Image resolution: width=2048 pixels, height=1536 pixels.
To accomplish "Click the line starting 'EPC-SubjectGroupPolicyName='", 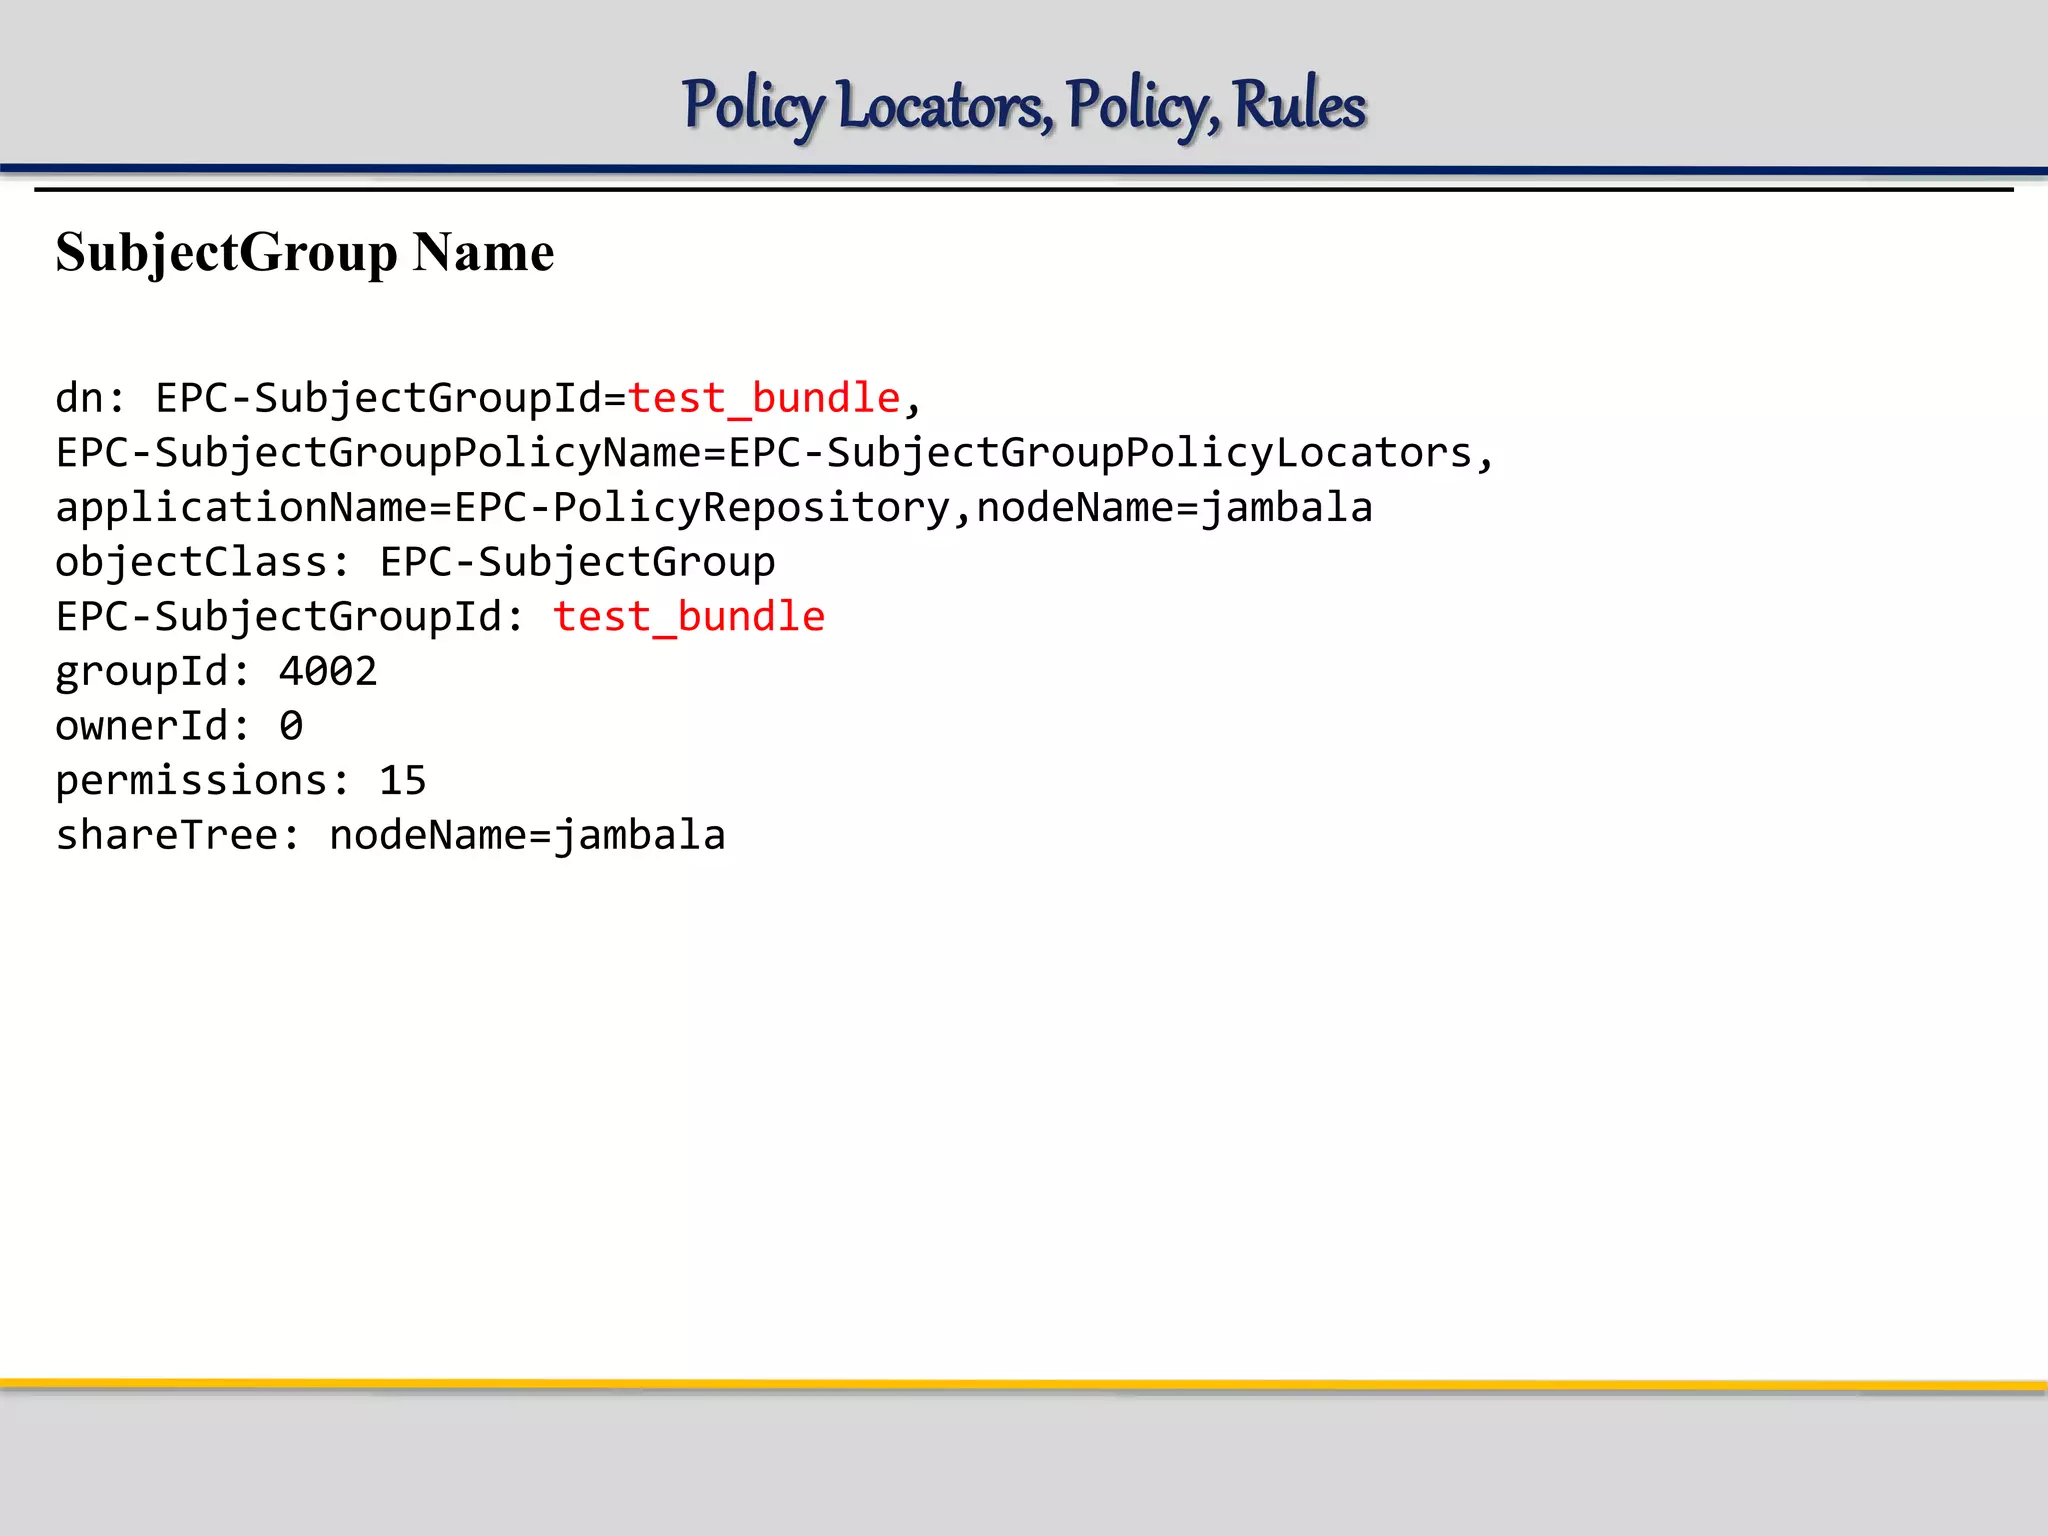I will pos(775,453).
